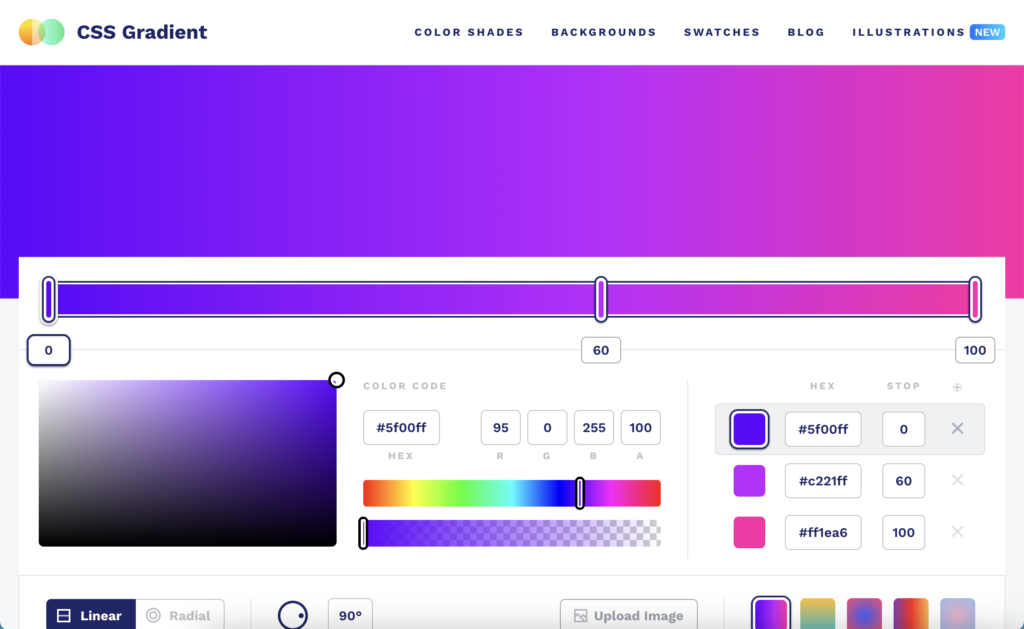
Task: Open the Illustrations link marked NEW
Action: (x=908, y=32)
